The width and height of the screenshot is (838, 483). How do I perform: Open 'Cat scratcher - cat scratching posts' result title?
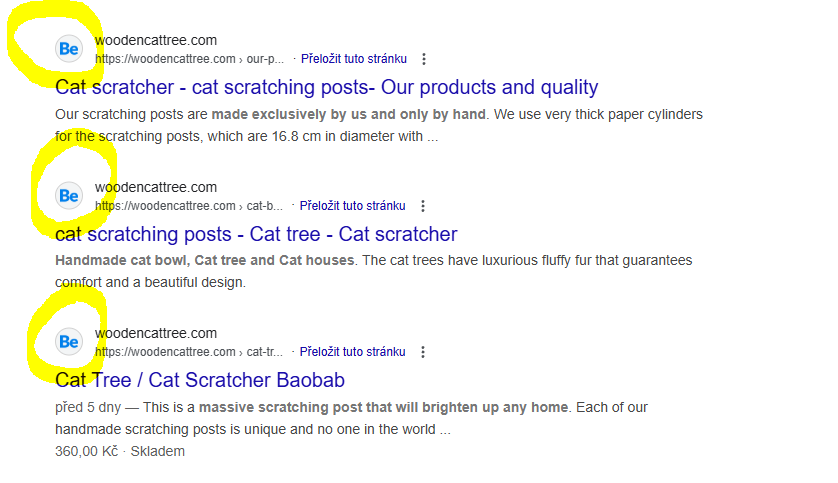(326, 87)
